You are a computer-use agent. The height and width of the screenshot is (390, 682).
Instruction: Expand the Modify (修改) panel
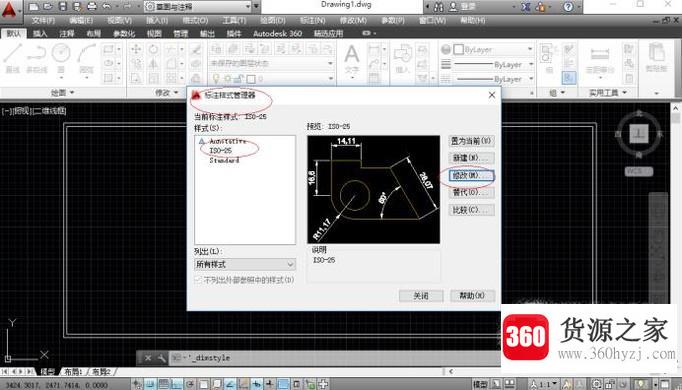pyautogui.click(x=167, y=93)
